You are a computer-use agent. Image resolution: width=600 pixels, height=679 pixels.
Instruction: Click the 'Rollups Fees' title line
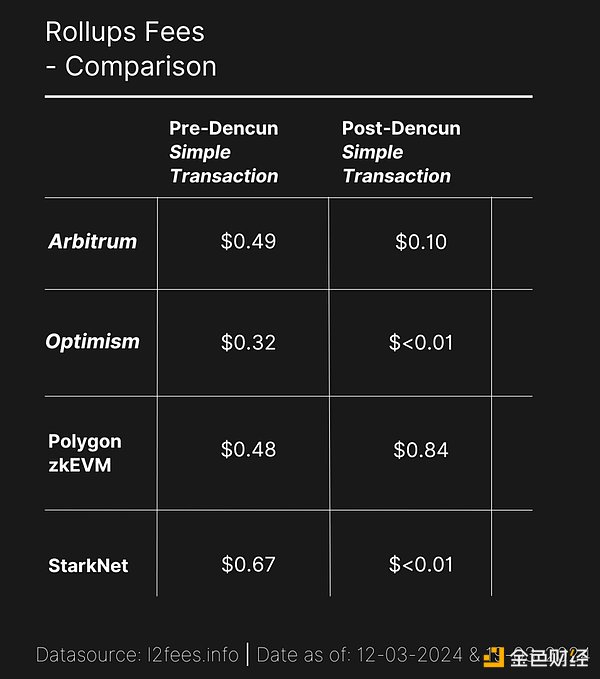click(124, 32)
